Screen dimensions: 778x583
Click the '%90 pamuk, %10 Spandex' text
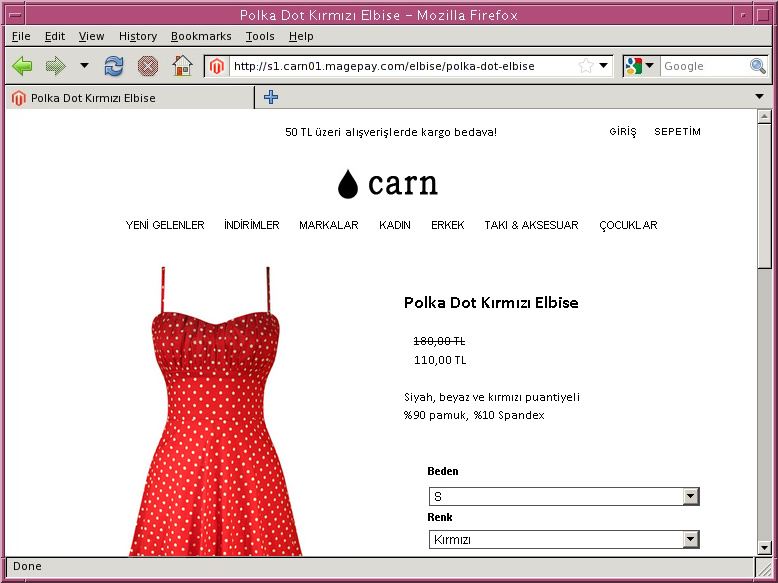474,415
